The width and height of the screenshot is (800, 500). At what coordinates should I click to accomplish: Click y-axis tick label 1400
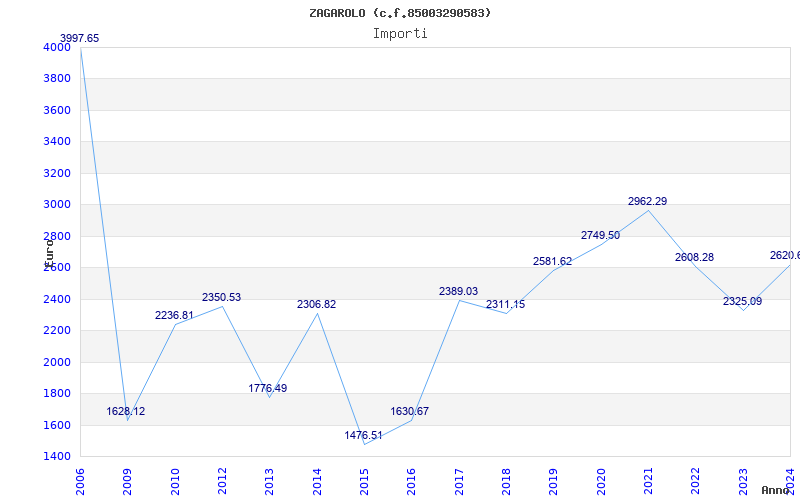click(57, 457)
